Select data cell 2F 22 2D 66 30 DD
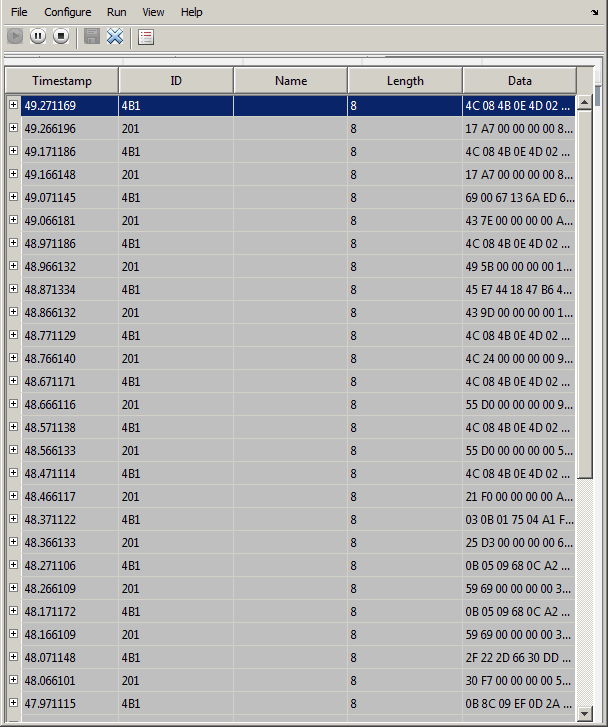This screenshot has height=727, width=608. [519, 657]
